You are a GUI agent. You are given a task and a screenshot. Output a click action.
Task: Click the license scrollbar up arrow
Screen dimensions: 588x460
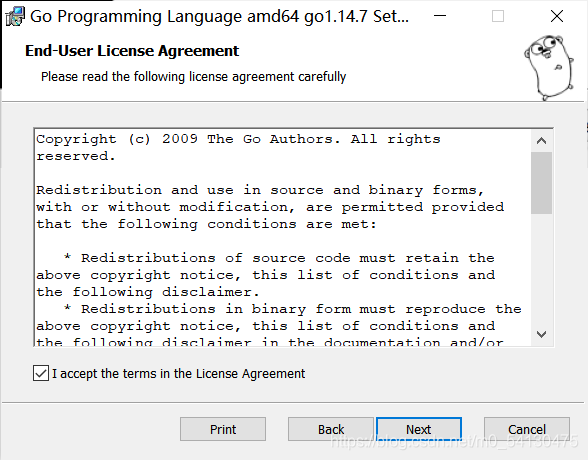(541, 141)
